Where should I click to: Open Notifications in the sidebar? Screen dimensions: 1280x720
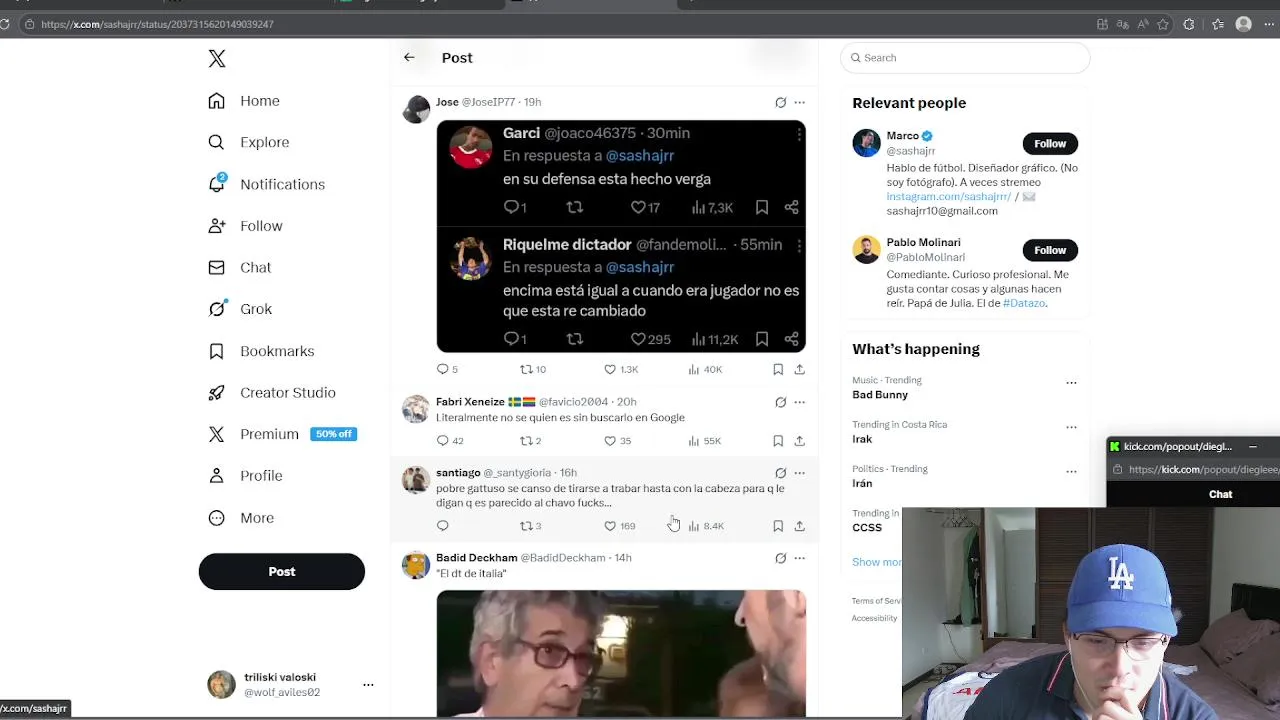click(266, 184)
